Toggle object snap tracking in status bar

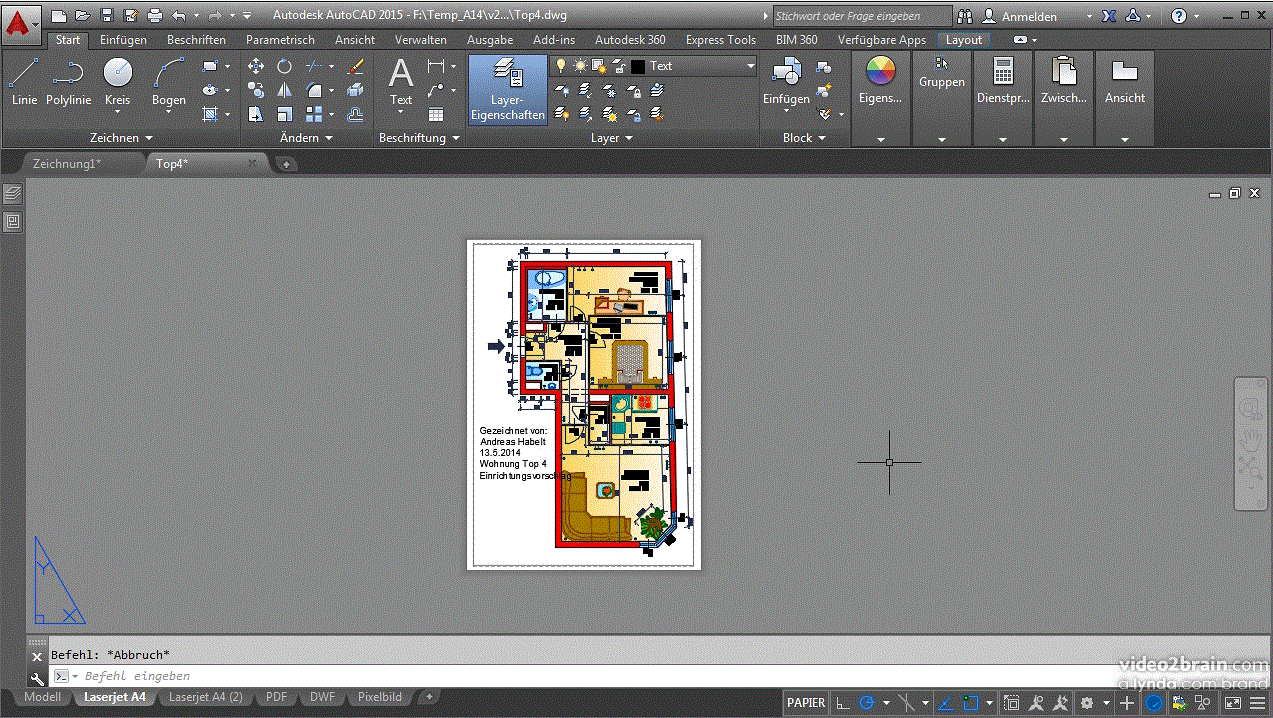click(943, 703)
